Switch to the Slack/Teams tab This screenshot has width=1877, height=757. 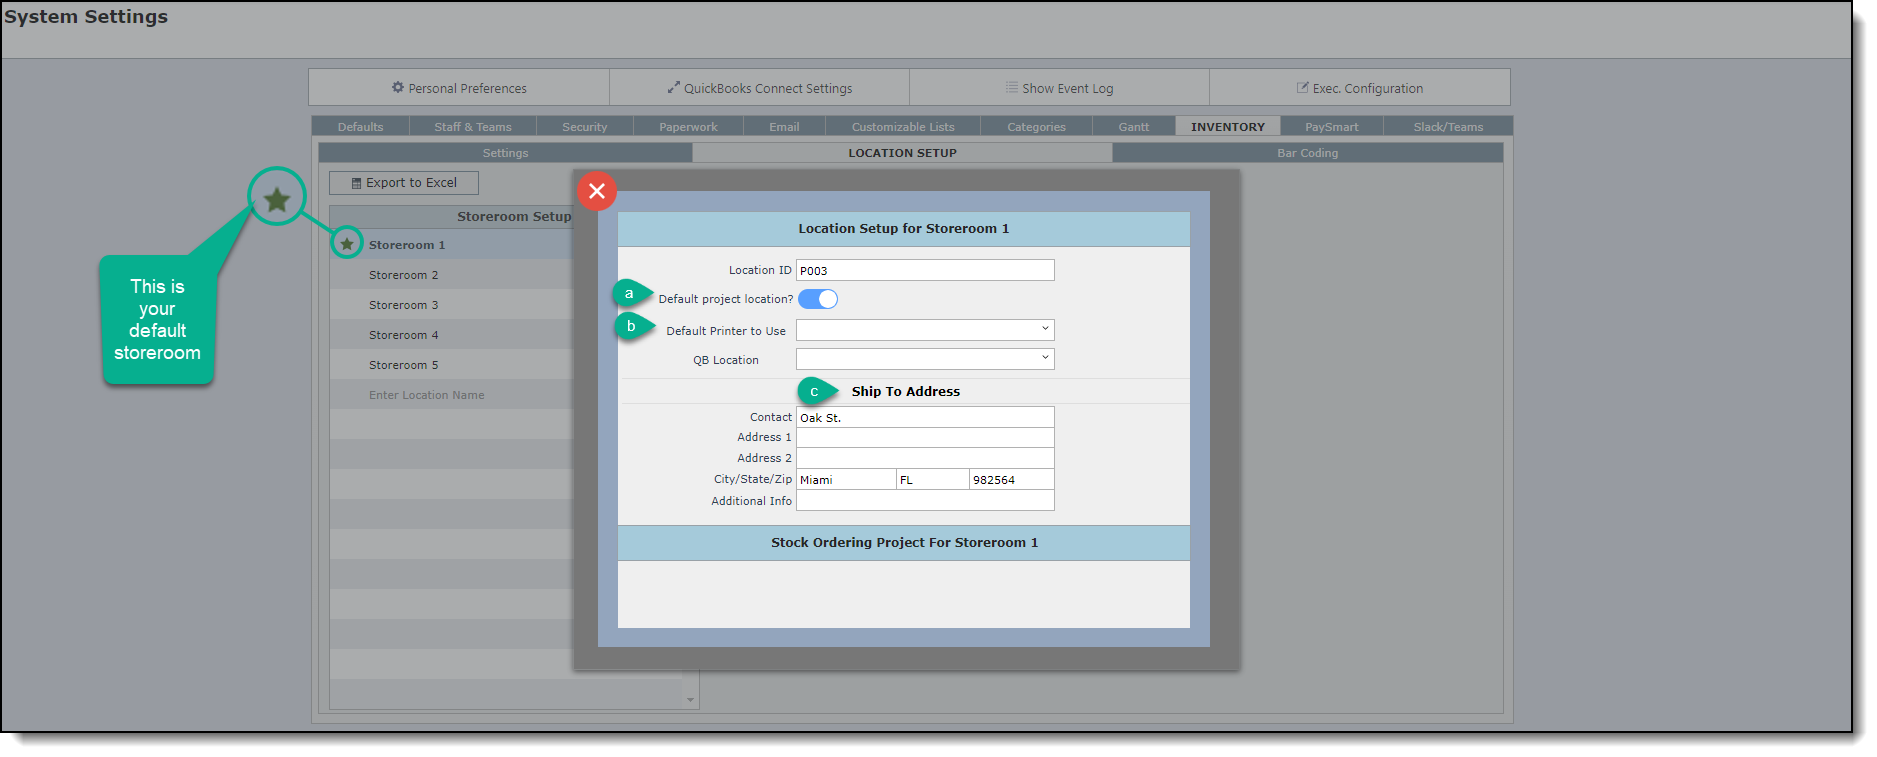(x=1448, y=127)
